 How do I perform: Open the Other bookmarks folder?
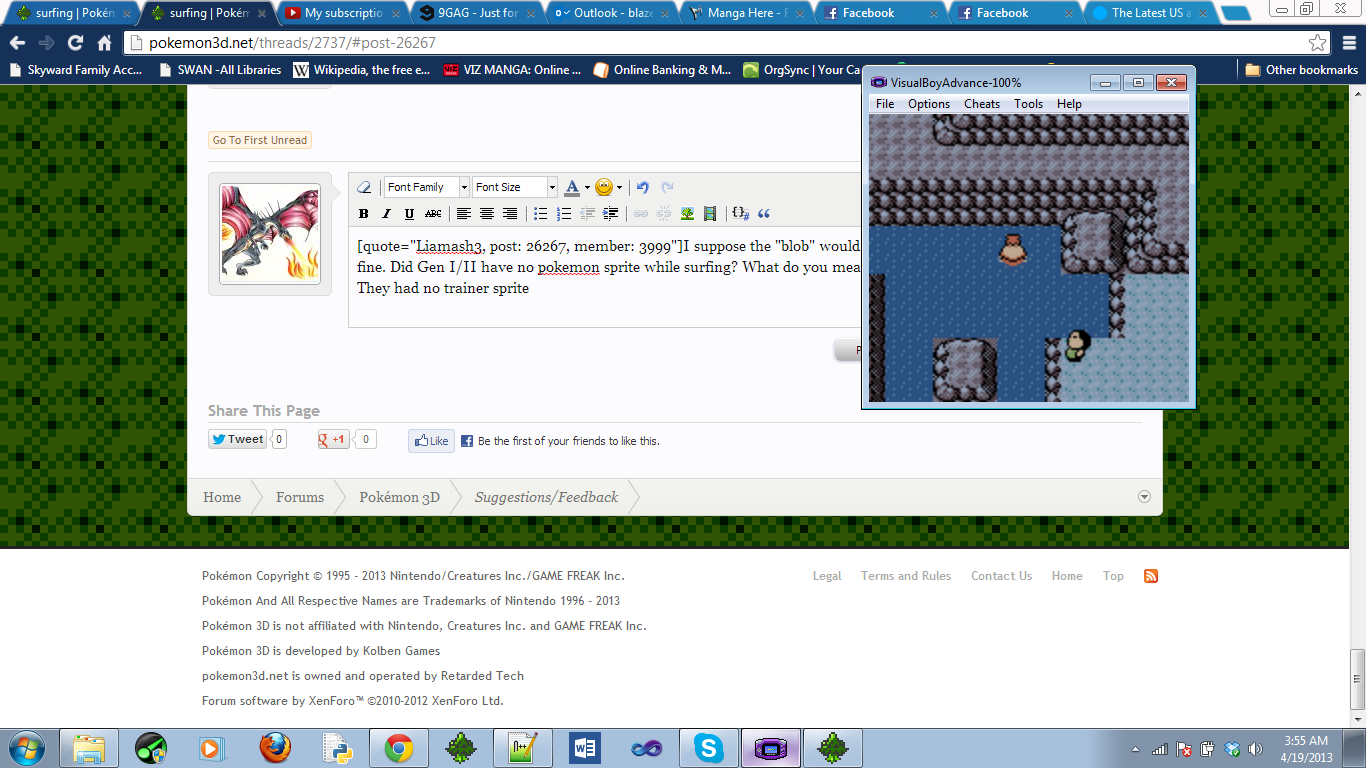coord(1301,70)
